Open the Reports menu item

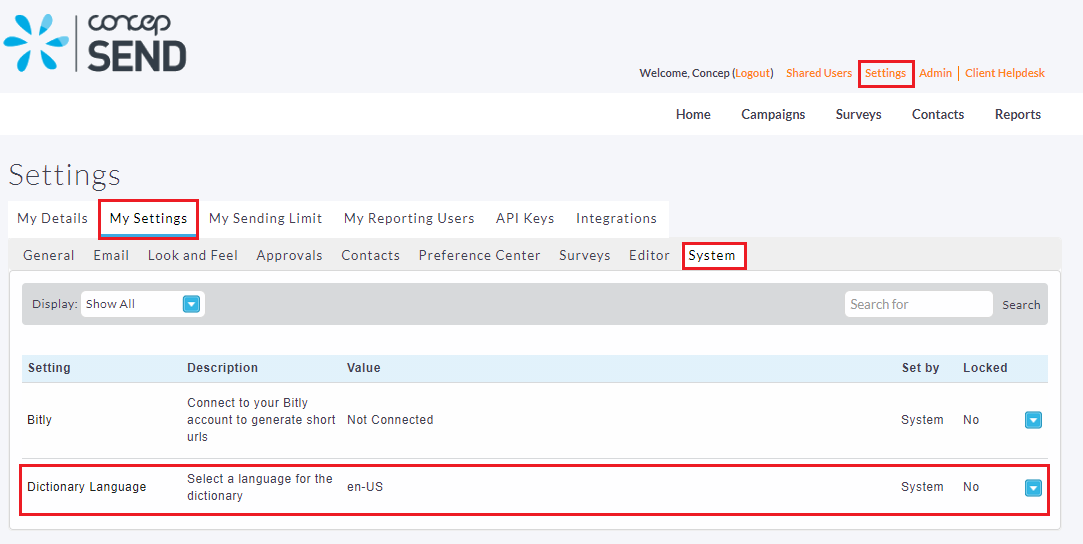tap(1017, 115)
